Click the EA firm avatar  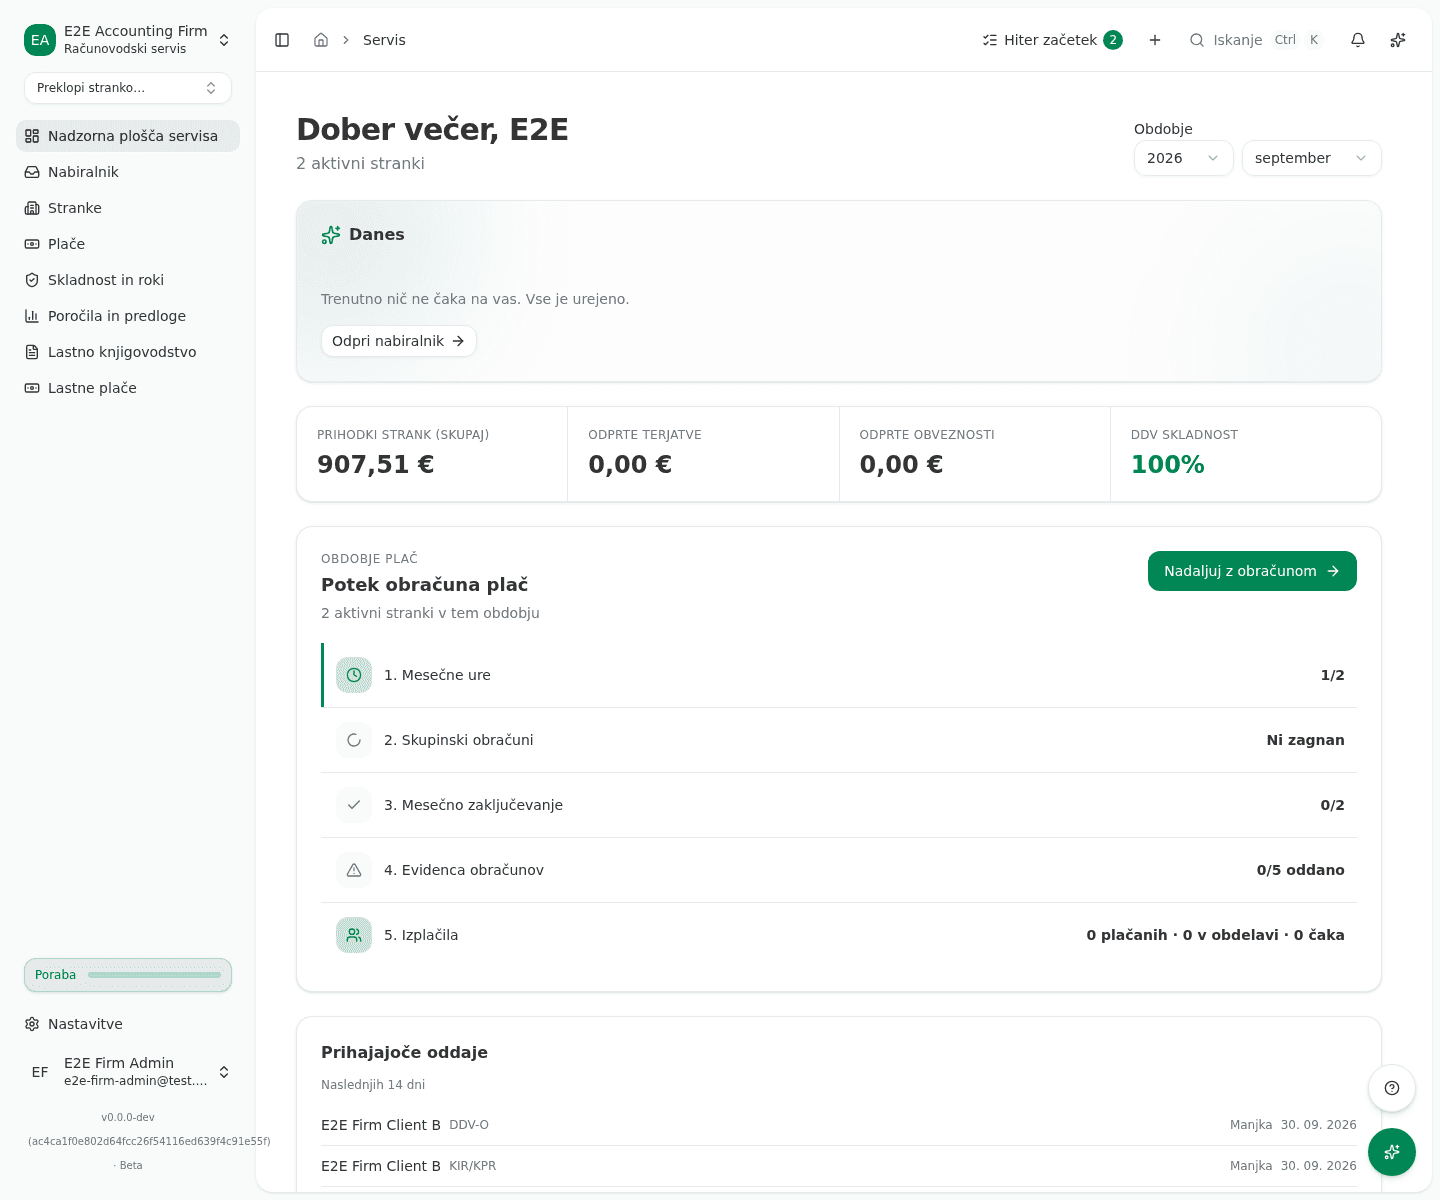(40, 40)
